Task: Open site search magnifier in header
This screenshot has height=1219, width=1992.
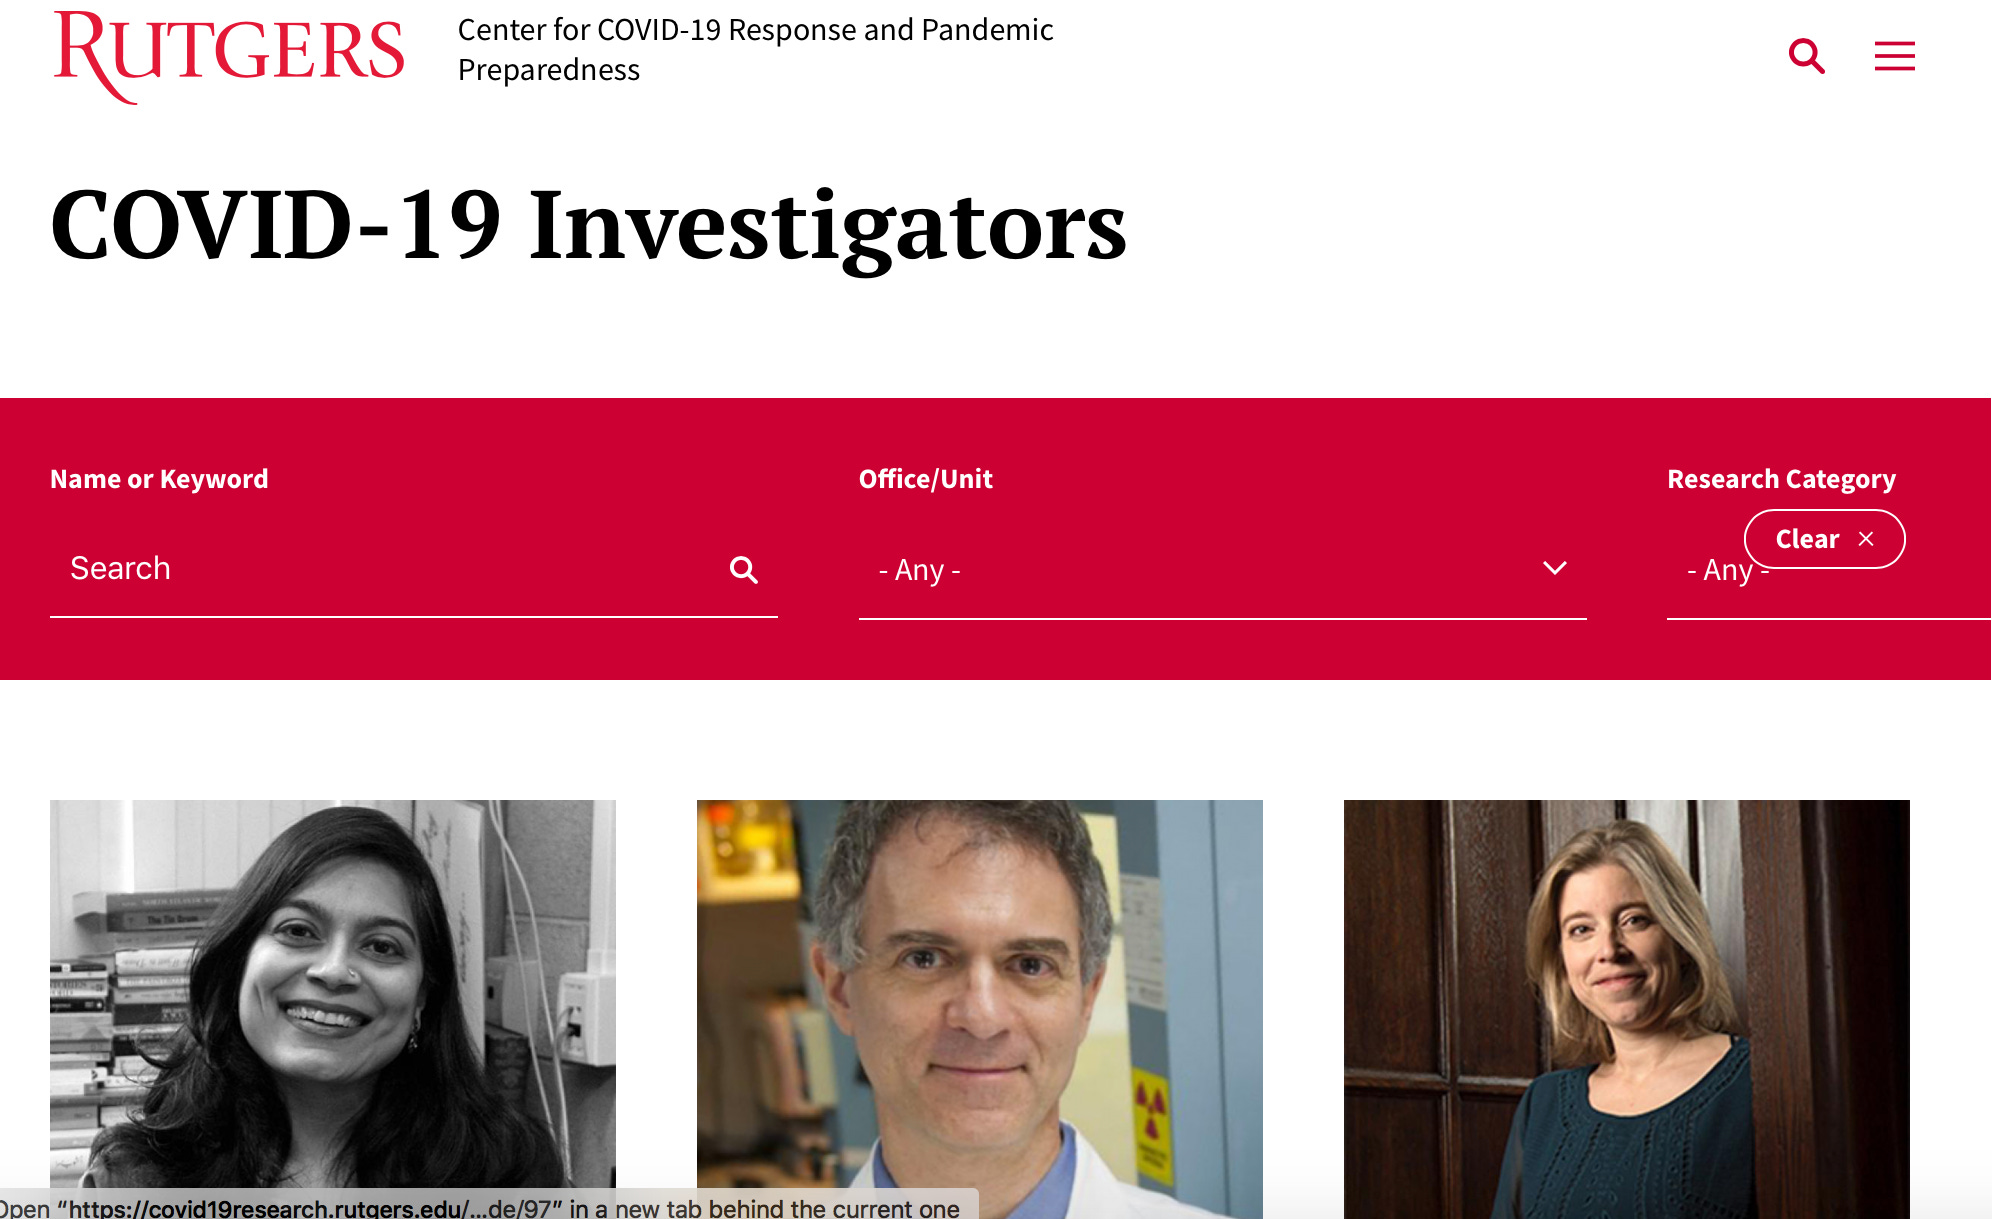Action: 1806,56
